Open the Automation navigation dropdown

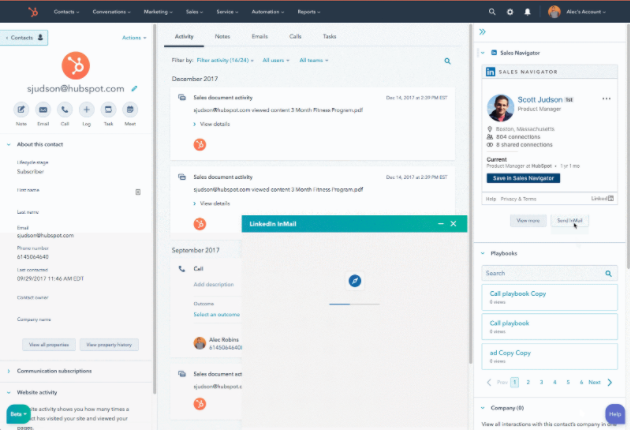coord(268,12)
